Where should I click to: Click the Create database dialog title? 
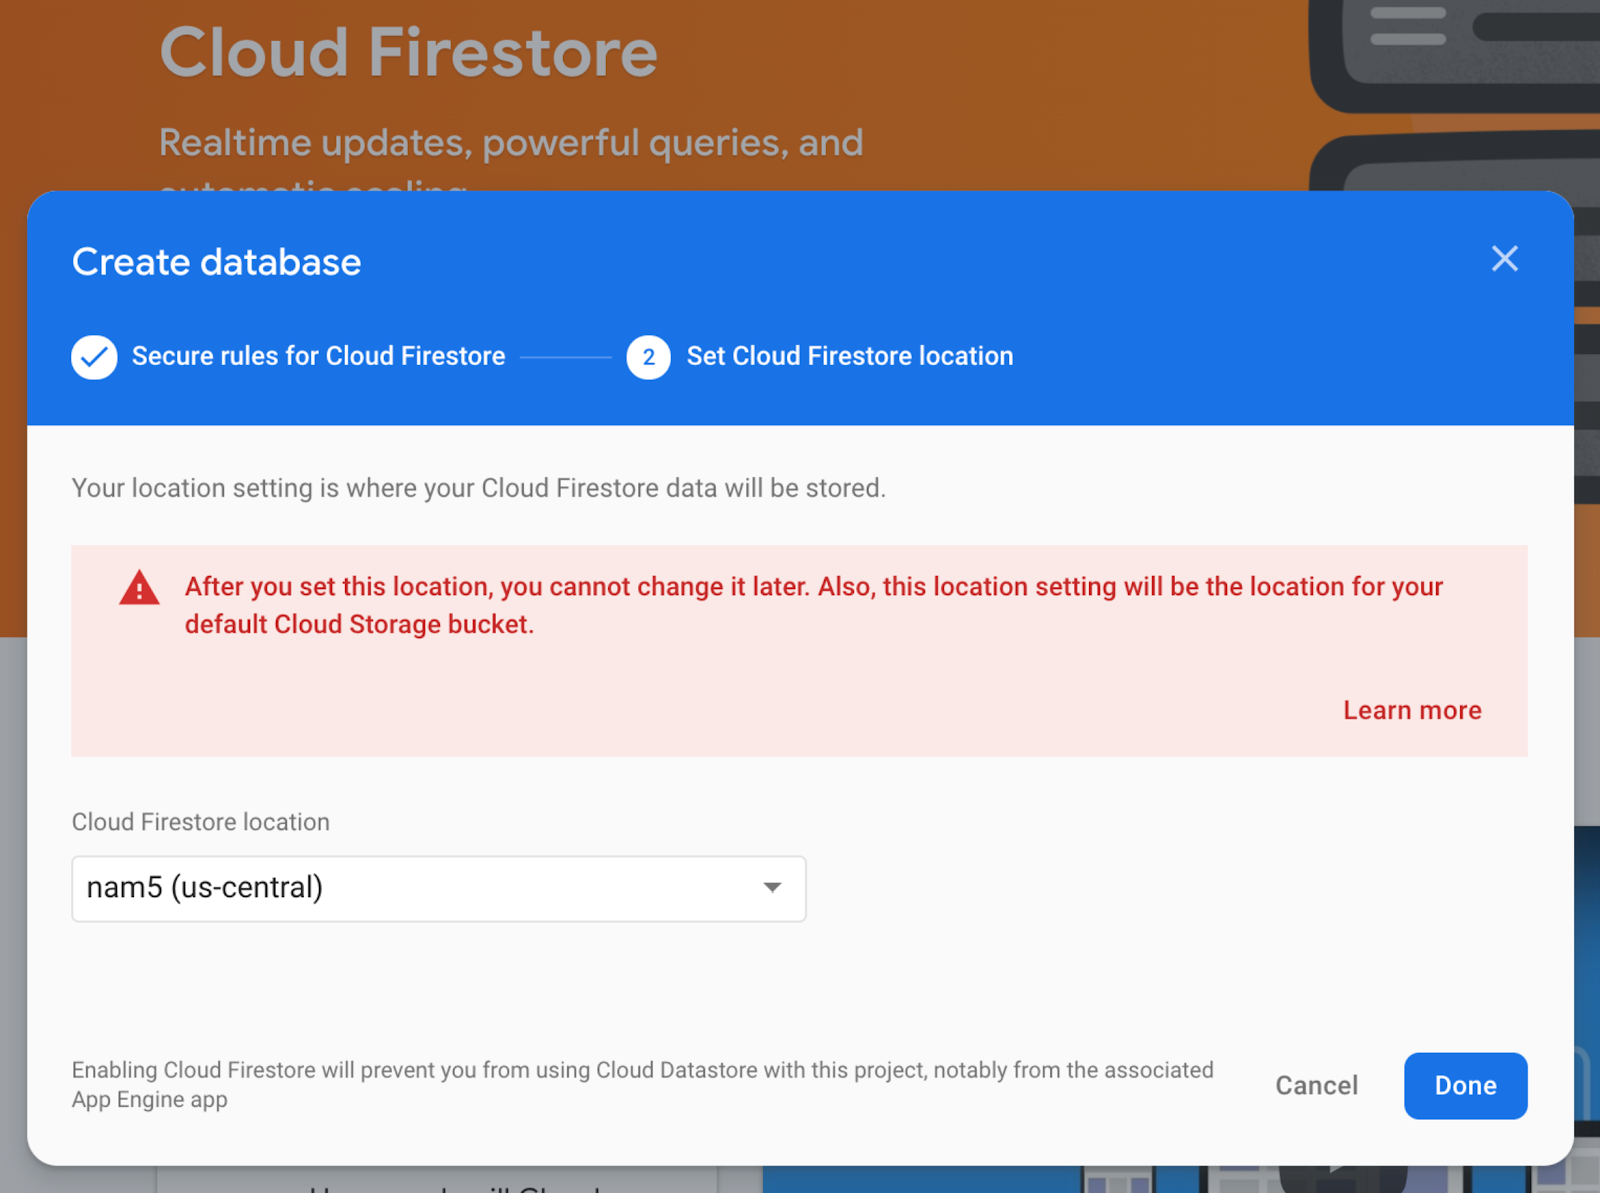[216, 262]
